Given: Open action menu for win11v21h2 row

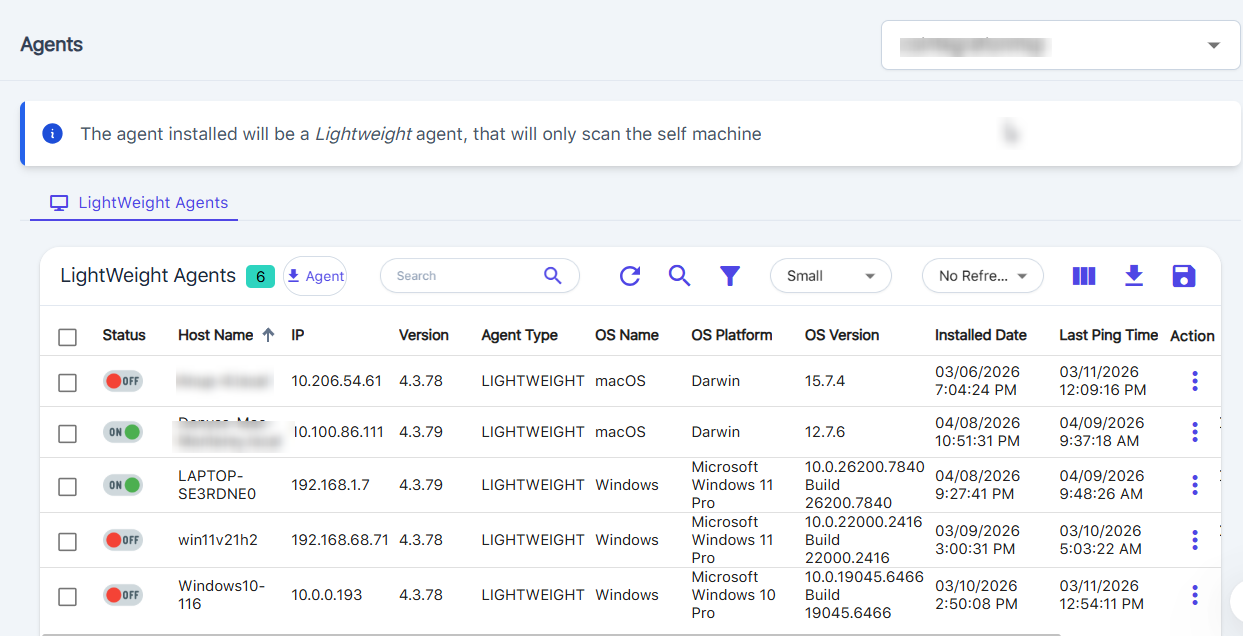Looking at the screenshot, I should click(x=1195, y=540).
